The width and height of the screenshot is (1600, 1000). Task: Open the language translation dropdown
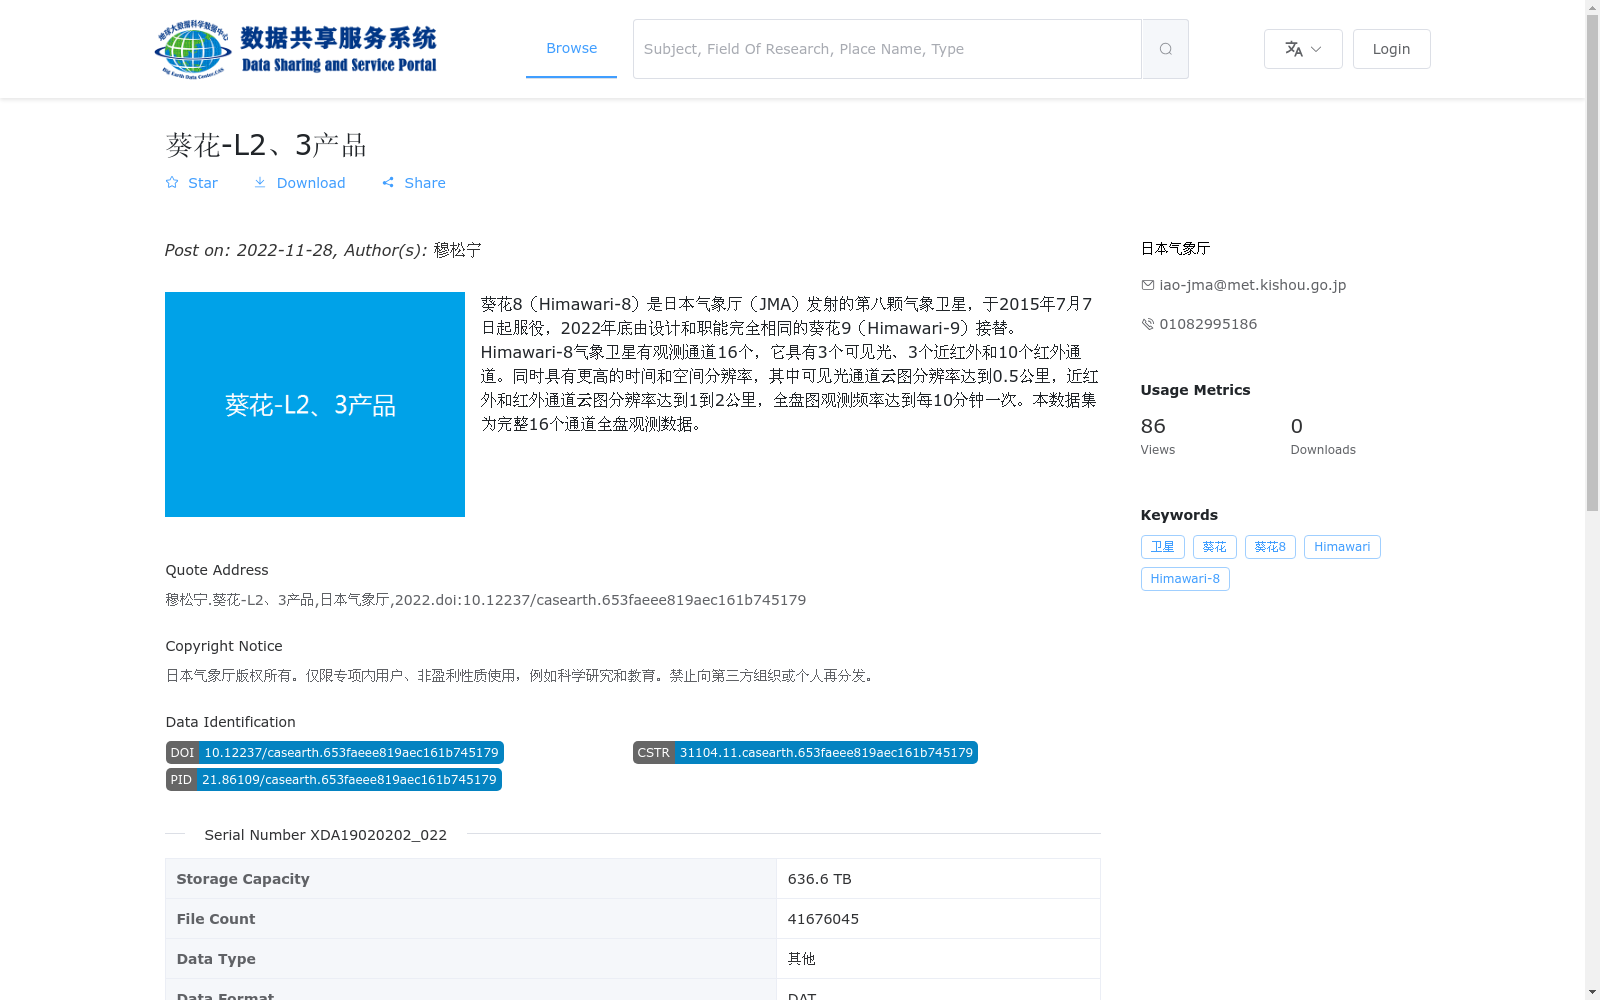click(1303, 49)
